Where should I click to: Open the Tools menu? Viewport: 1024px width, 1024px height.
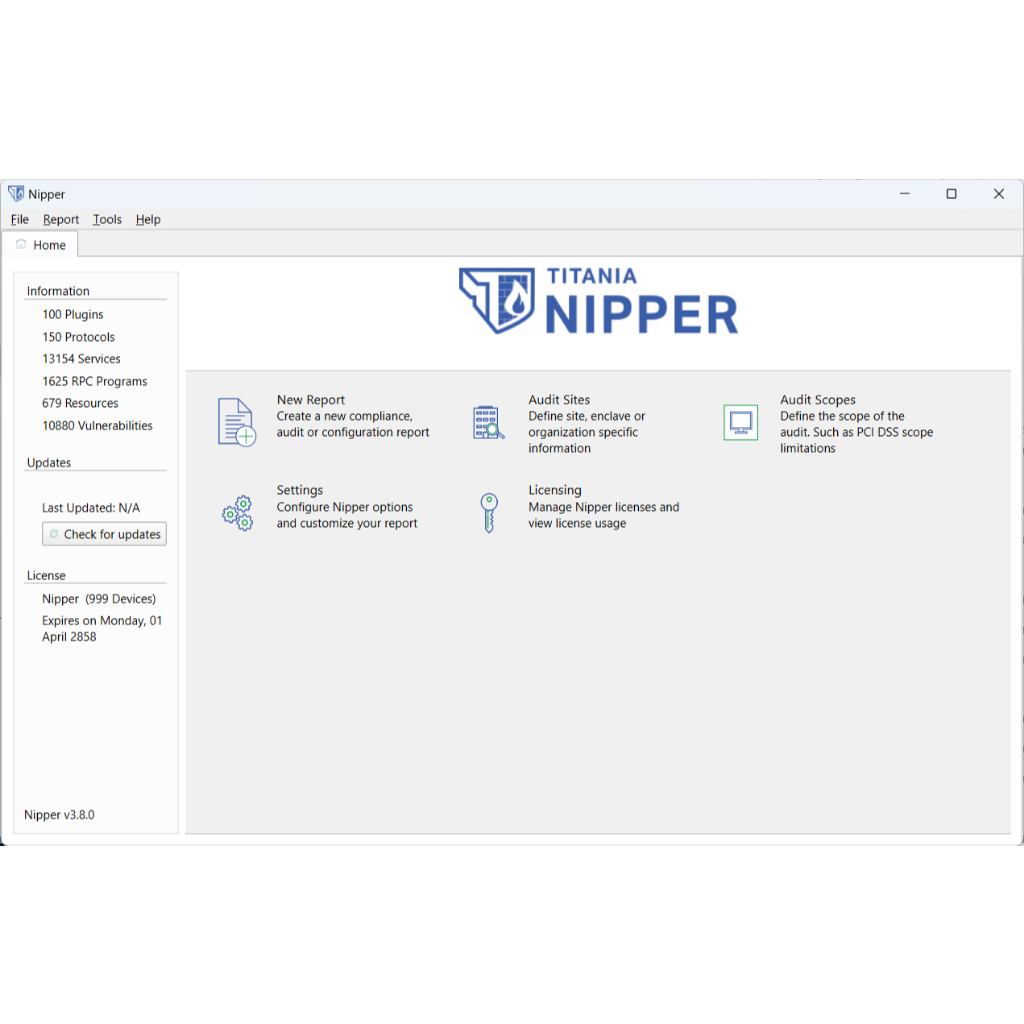(107, 219)
